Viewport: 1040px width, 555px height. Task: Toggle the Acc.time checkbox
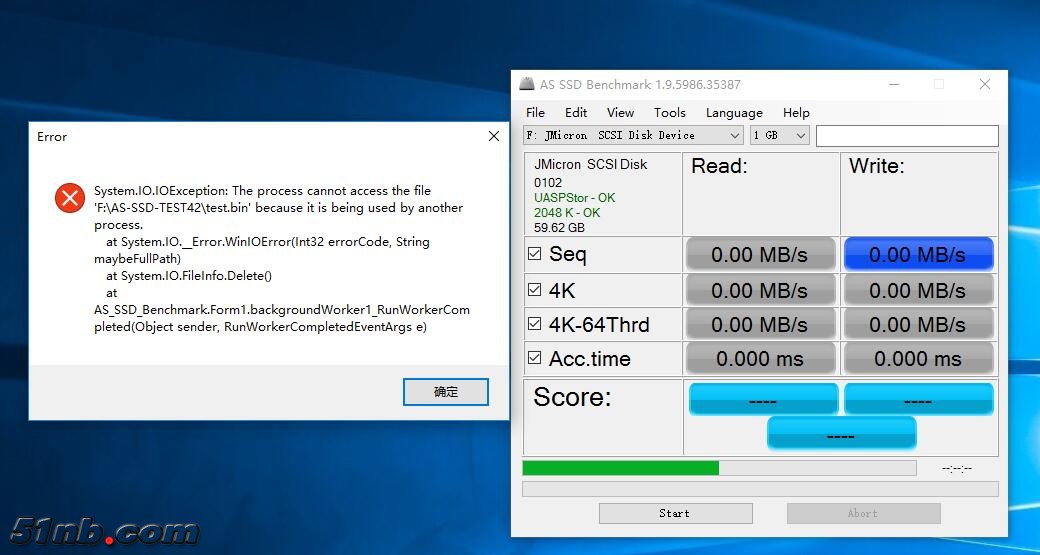point(535,358)
